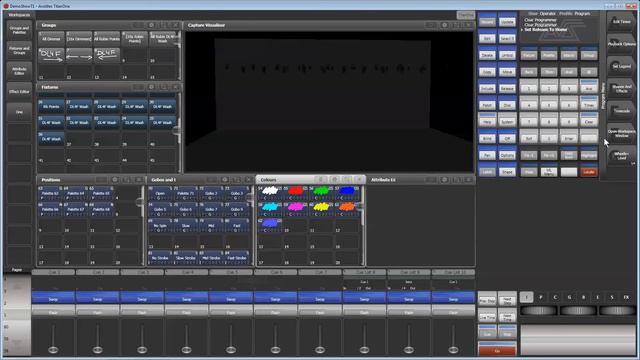640x360 pixels.
Task: Select the violet colour palette
Action: pos(269,225)
